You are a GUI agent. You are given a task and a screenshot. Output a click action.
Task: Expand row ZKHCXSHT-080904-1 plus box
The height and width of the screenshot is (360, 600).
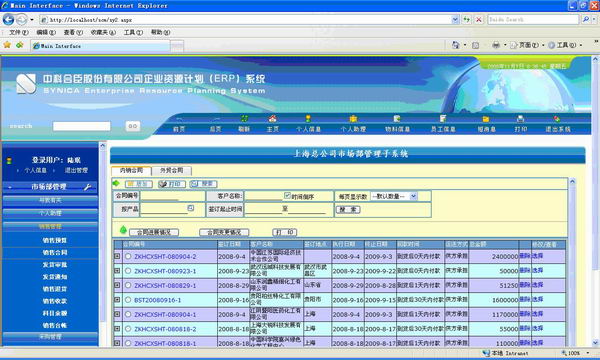pos(117,314)
